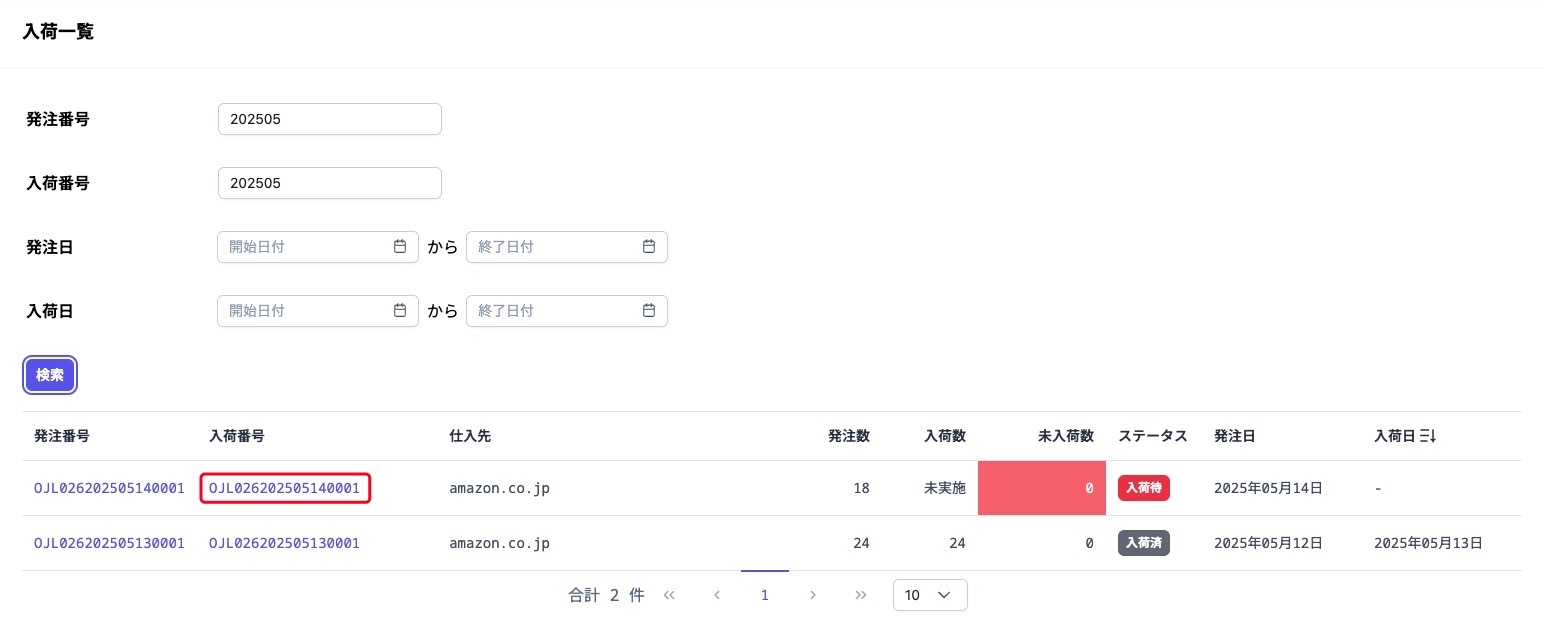The width and height of the screenshot is (1544, 639).
Task: Select page 1 in pagination
Action: (765, 595)
